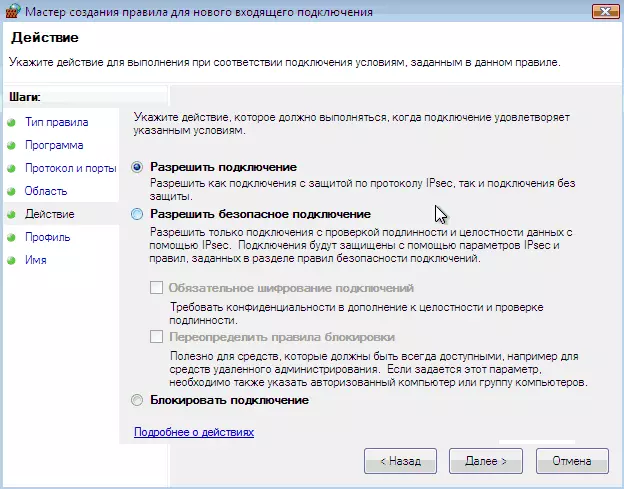This screenshot has height=489, width=624.
Task: Click green bullet beside Область
Action: coord(11,191)
